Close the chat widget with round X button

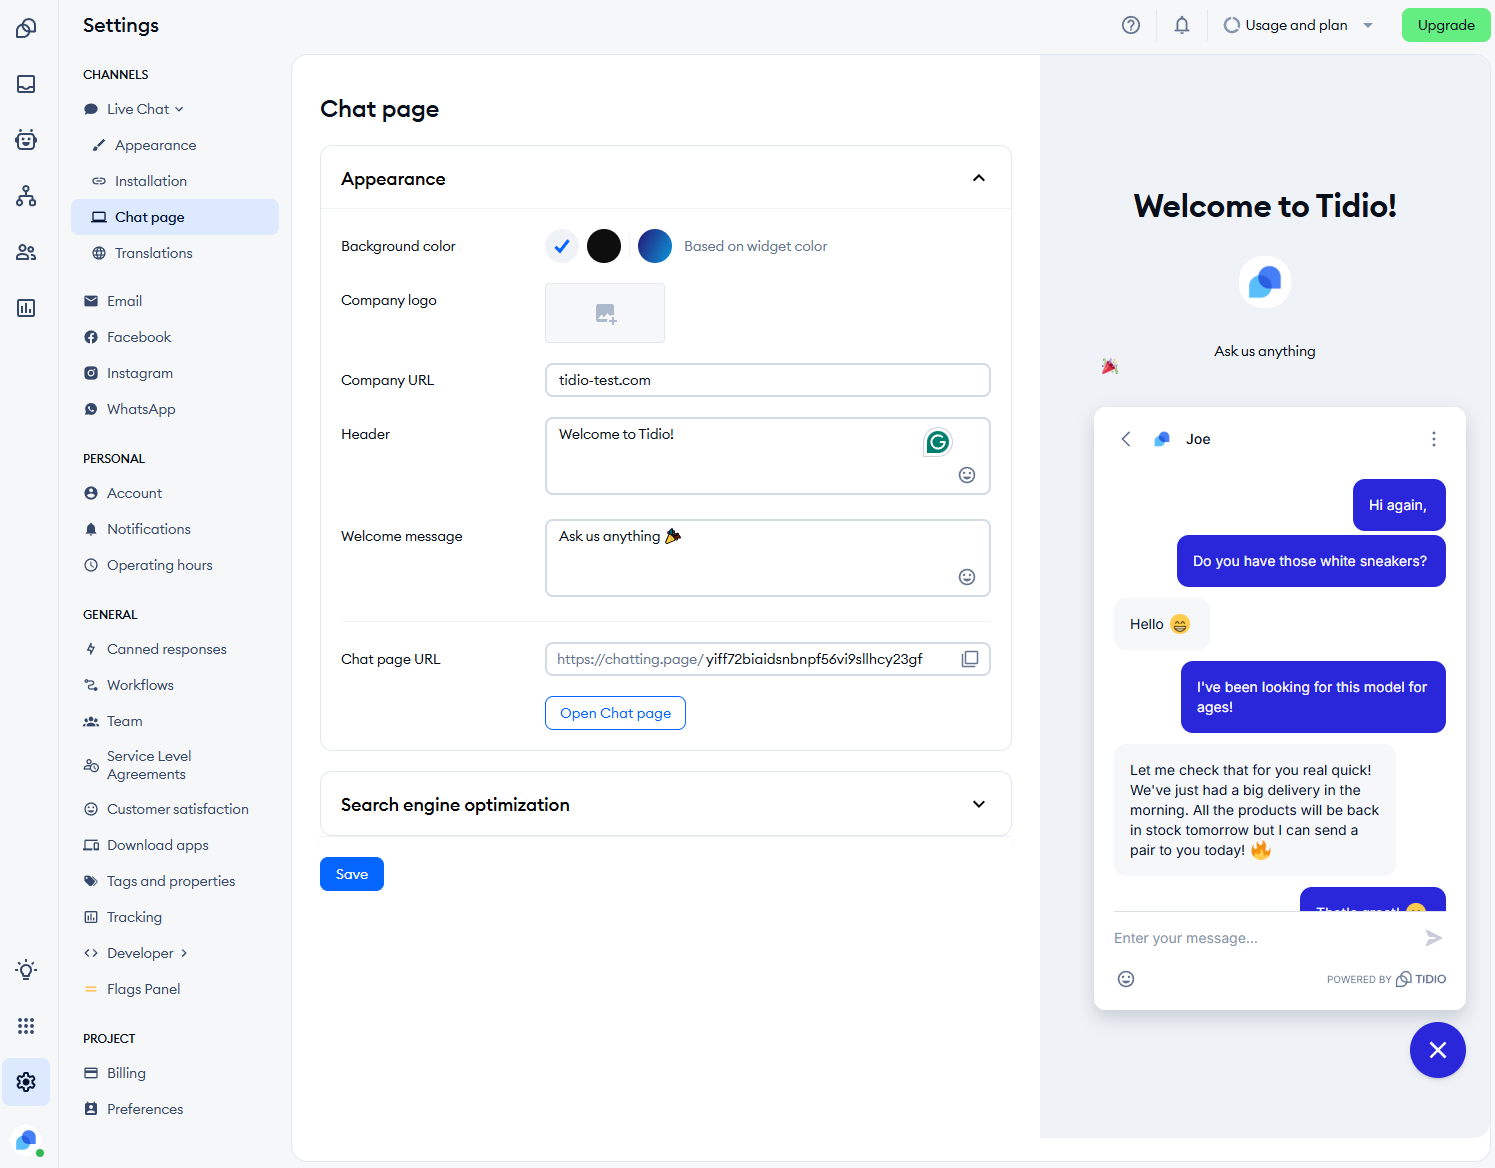click(1438, 1050)
